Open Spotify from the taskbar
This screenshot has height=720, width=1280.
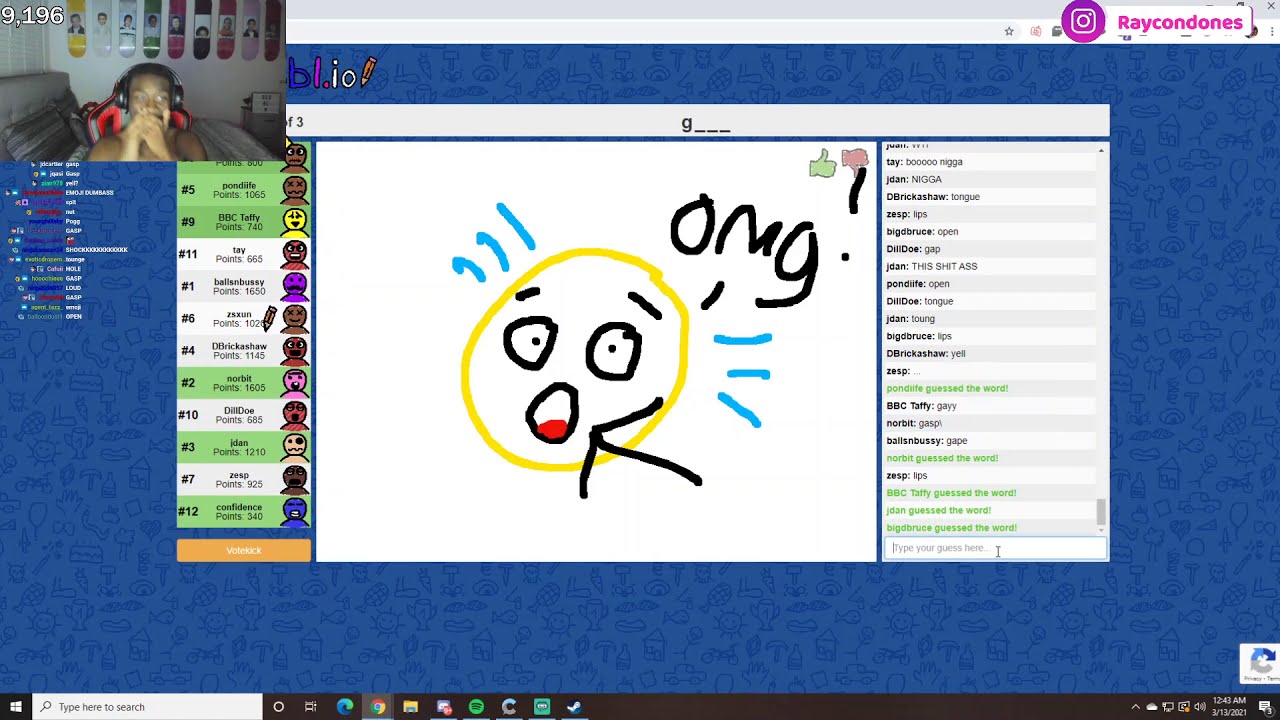point(476,707)
